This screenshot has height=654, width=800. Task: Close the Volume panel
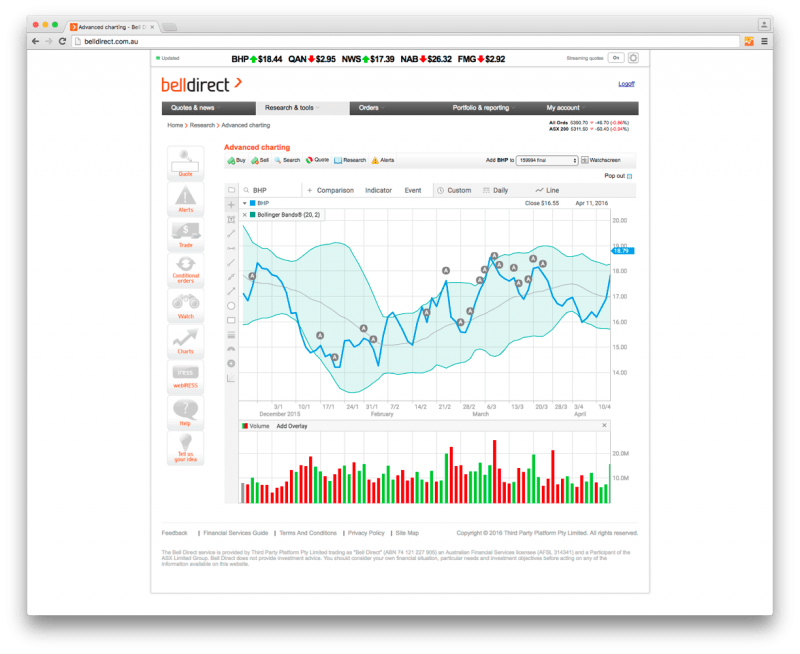[605, 425]
